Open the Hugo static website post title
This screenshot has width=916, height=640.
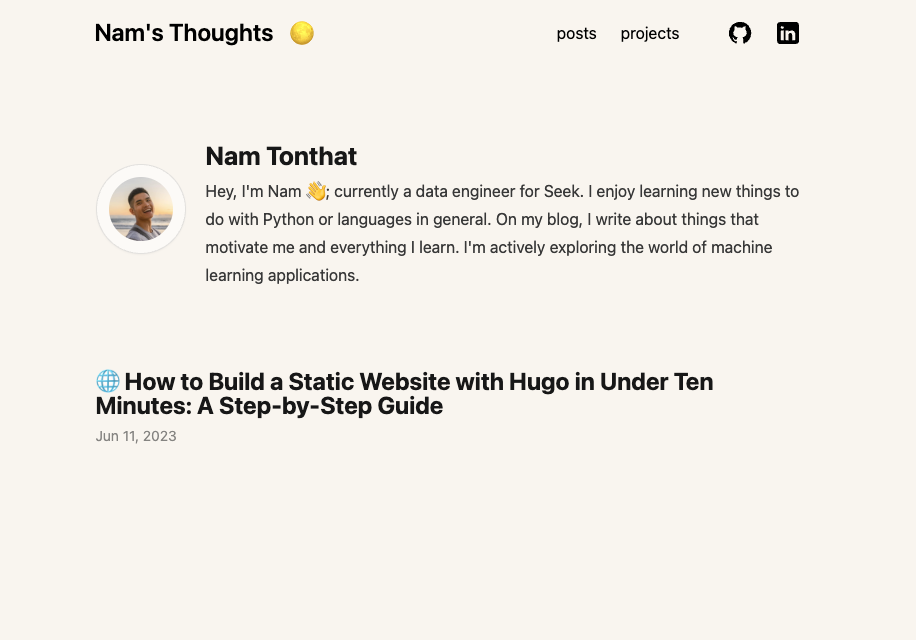tap(404, 394)
